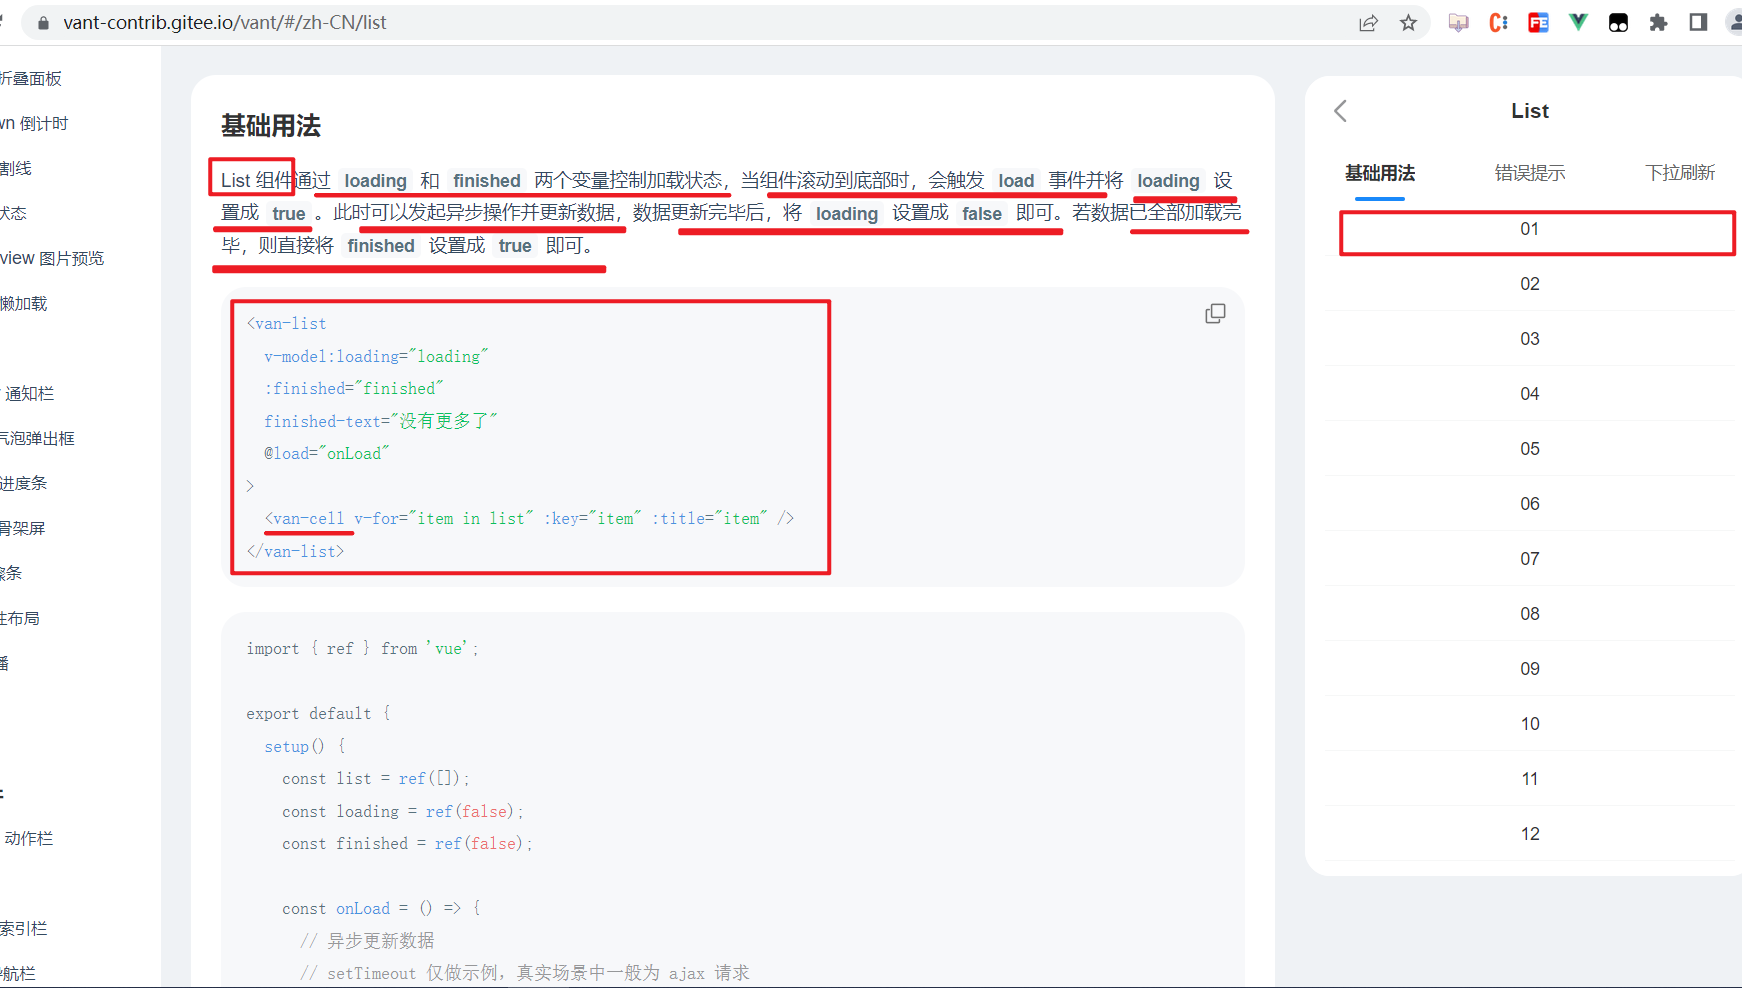Click the finished-text attribute code line

pos(380,421)
